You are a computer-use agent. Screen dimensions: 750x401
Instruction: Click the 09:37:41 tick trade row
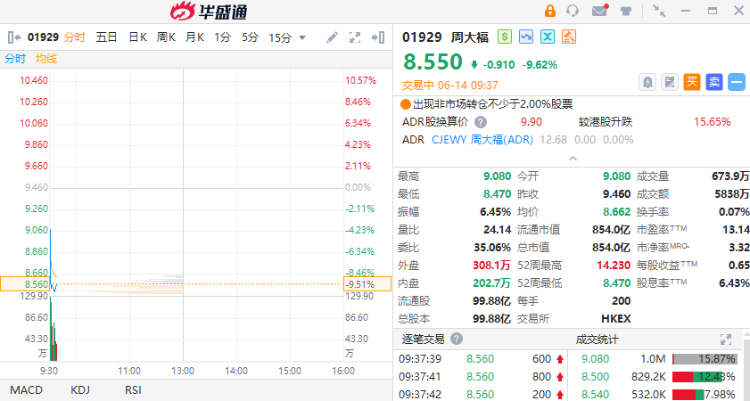482,377
